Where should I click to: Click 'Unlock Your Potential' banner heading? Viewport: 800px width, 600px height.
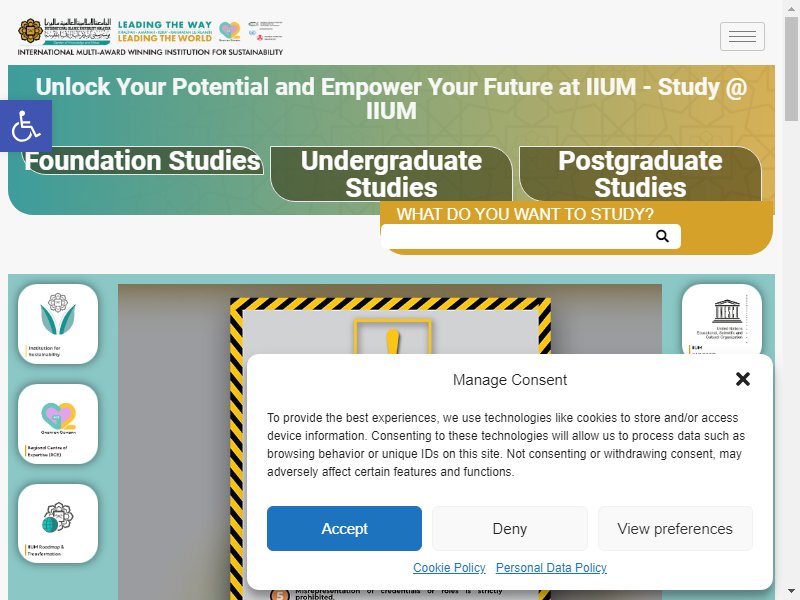[x=391, y=98]
